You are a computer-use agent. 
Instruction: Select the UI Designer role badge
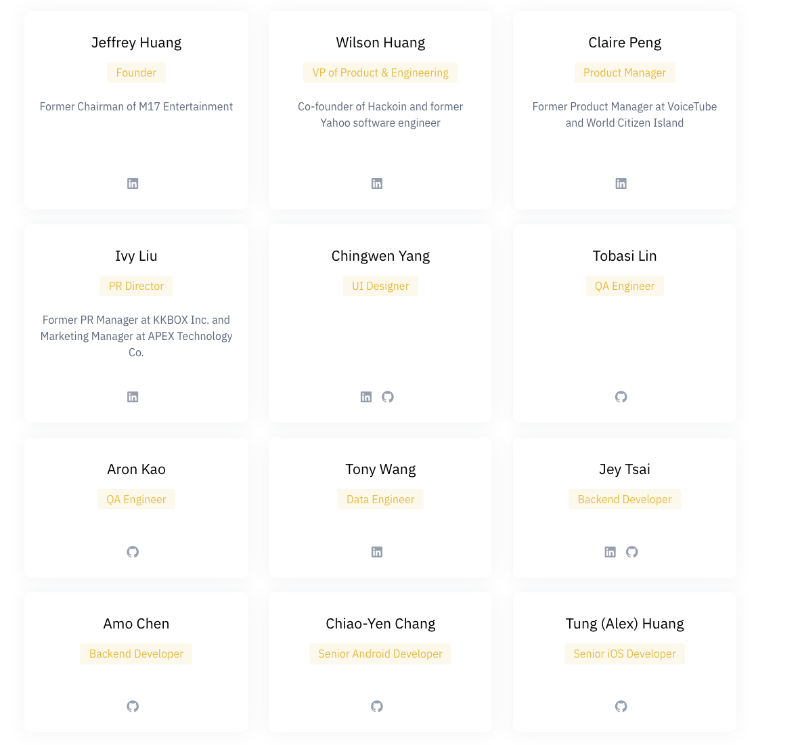380,285
